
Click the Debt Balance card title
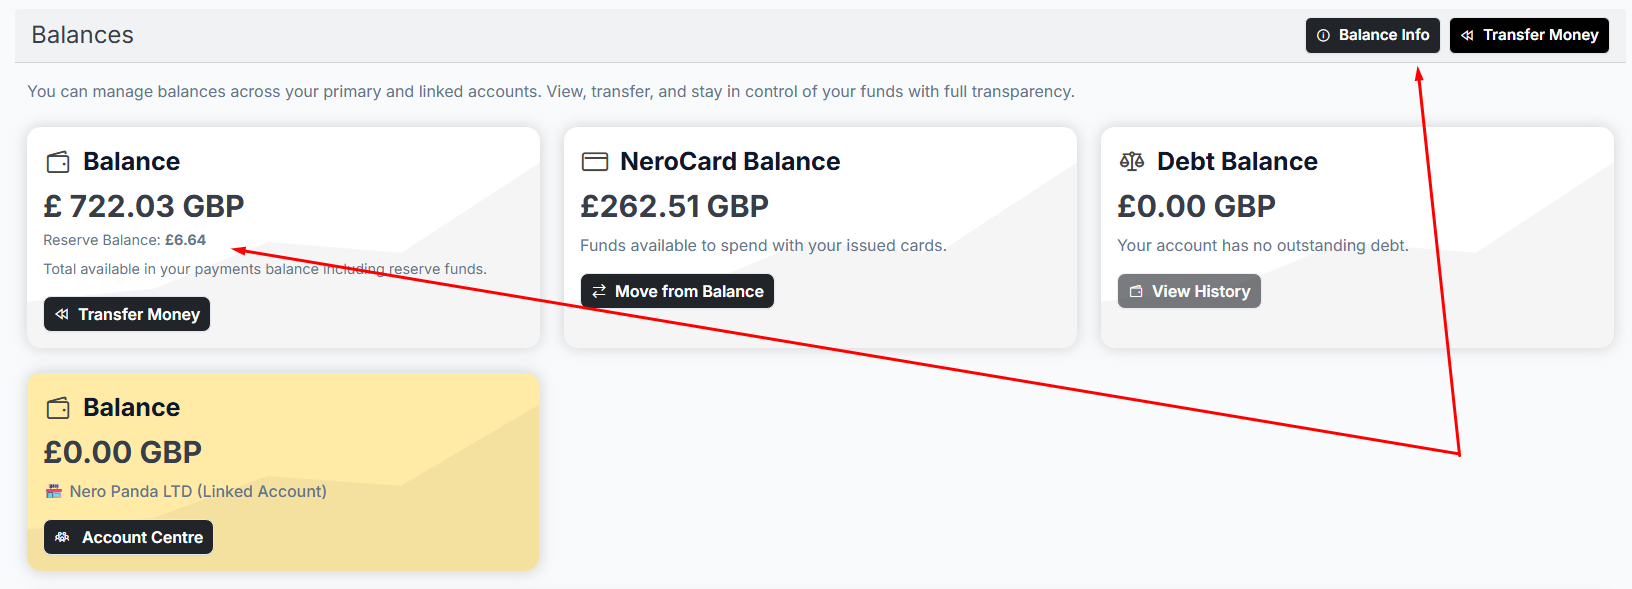(1237, 162)
